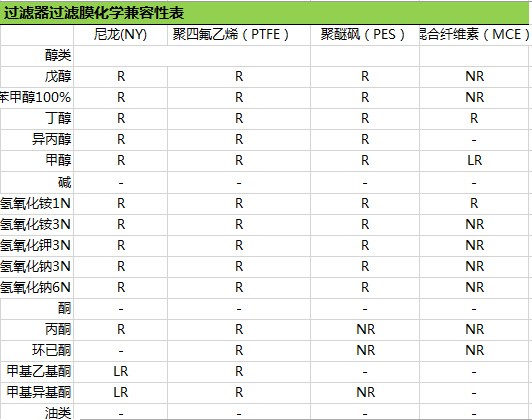Viewport: 532px width, 420px height.
Task: Click the 聚四氟乙烯 (PTFE) header cell
Action: tap(239, 35)
